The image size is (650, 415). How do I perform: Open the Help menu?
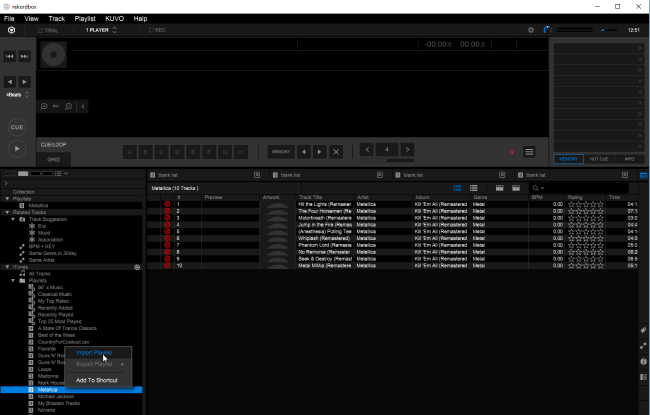(140, 19)
